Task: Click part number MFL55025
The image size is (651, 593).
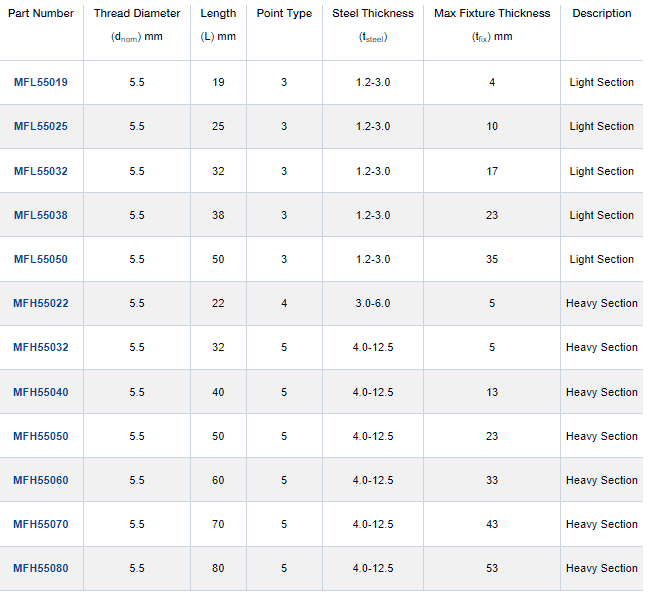Action: (x=41, y=127)
